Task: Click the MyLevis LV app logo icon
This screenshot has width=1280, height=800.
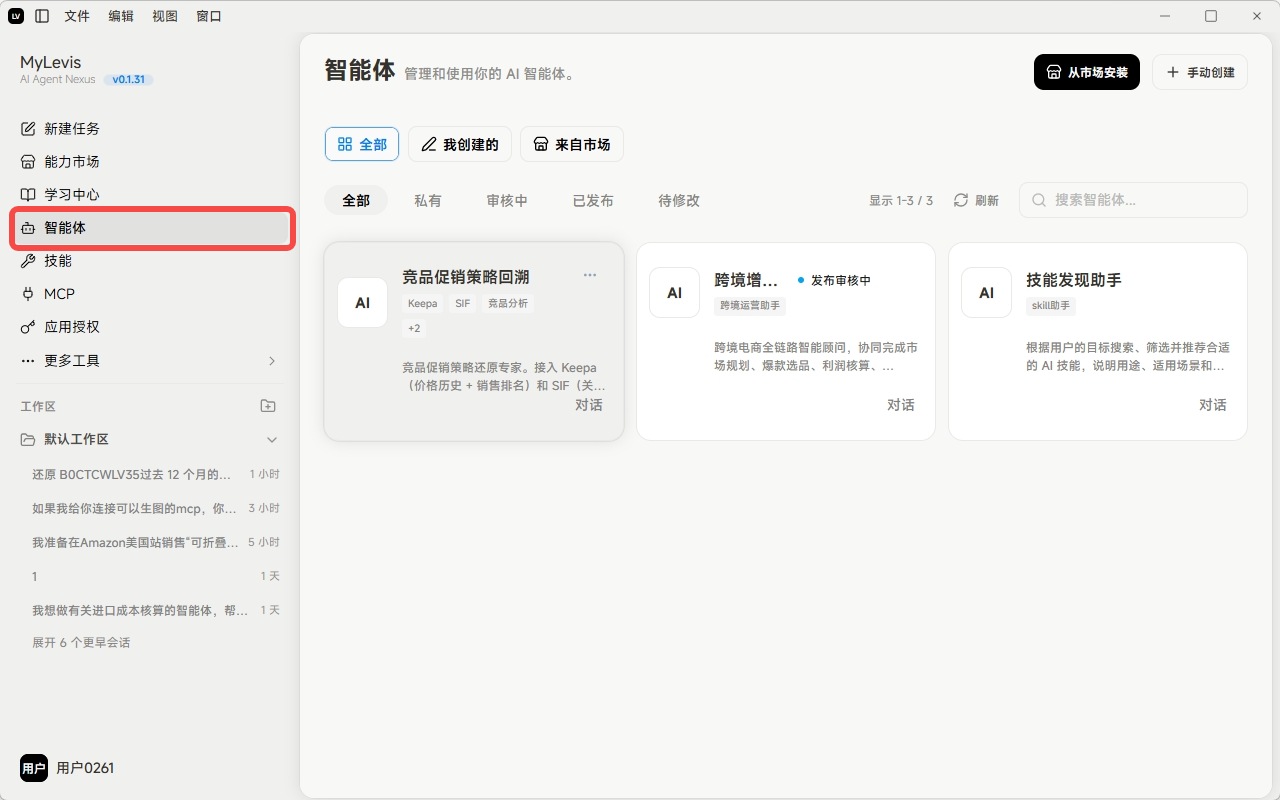Action: point(16,16)
